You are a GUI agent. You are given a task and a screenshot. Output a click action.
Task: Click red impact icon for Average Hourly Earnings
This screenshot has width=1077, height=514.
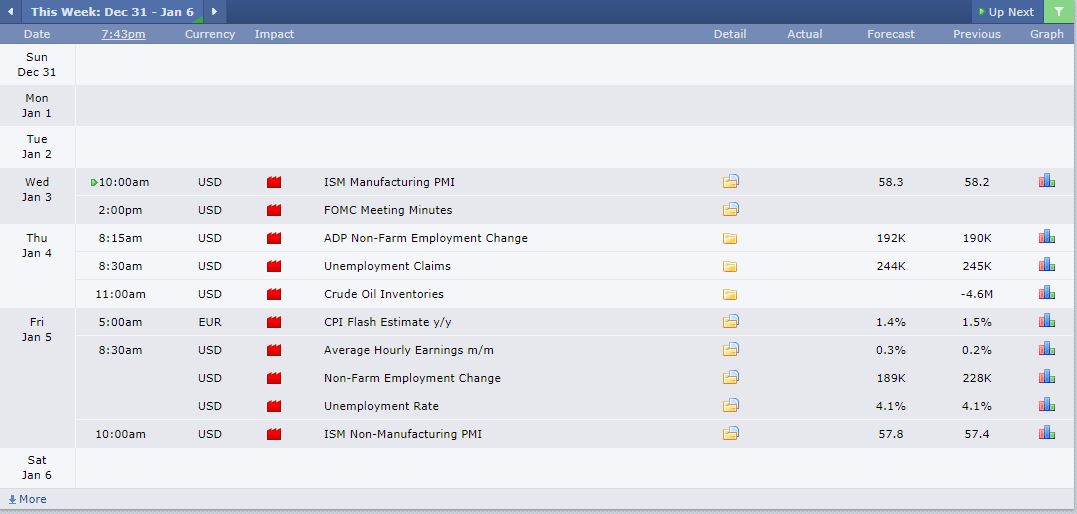click(274, 350)
